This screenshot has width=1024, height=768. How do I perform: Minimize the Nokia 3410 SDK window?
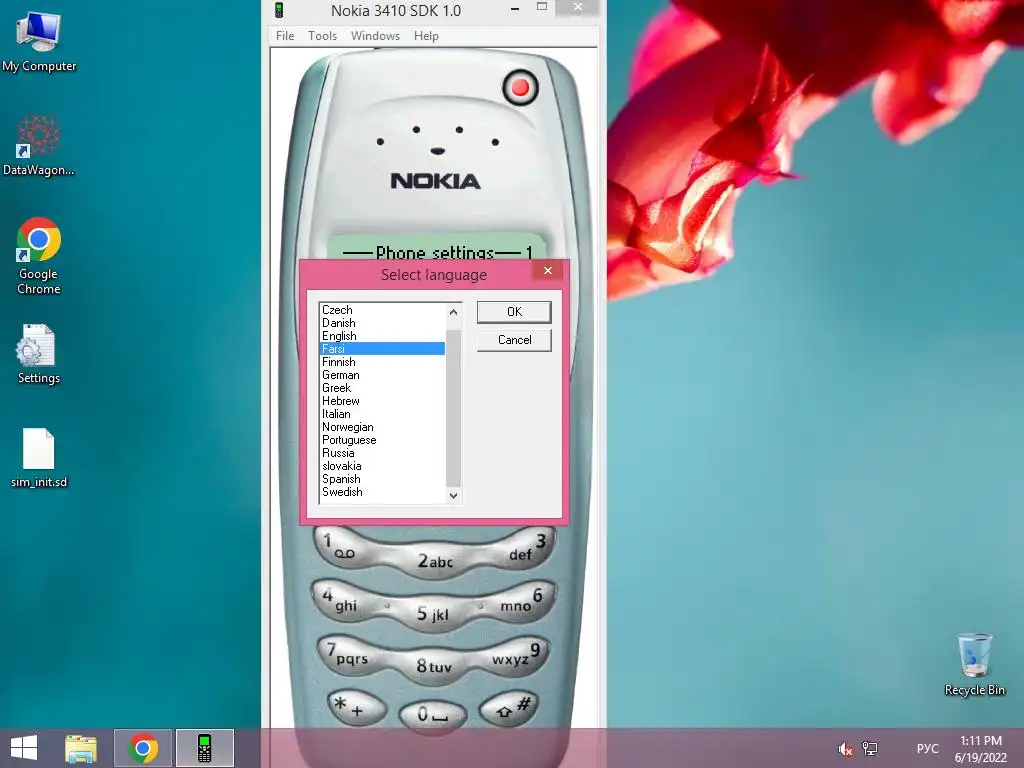click(x=515, y=9)
